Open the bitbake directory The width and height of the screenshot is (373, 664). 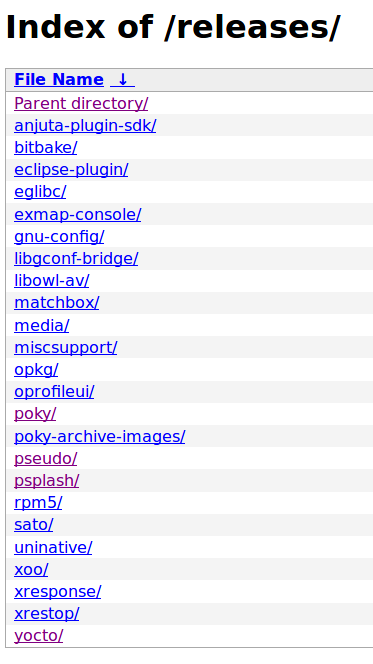(x=46, y=147)
